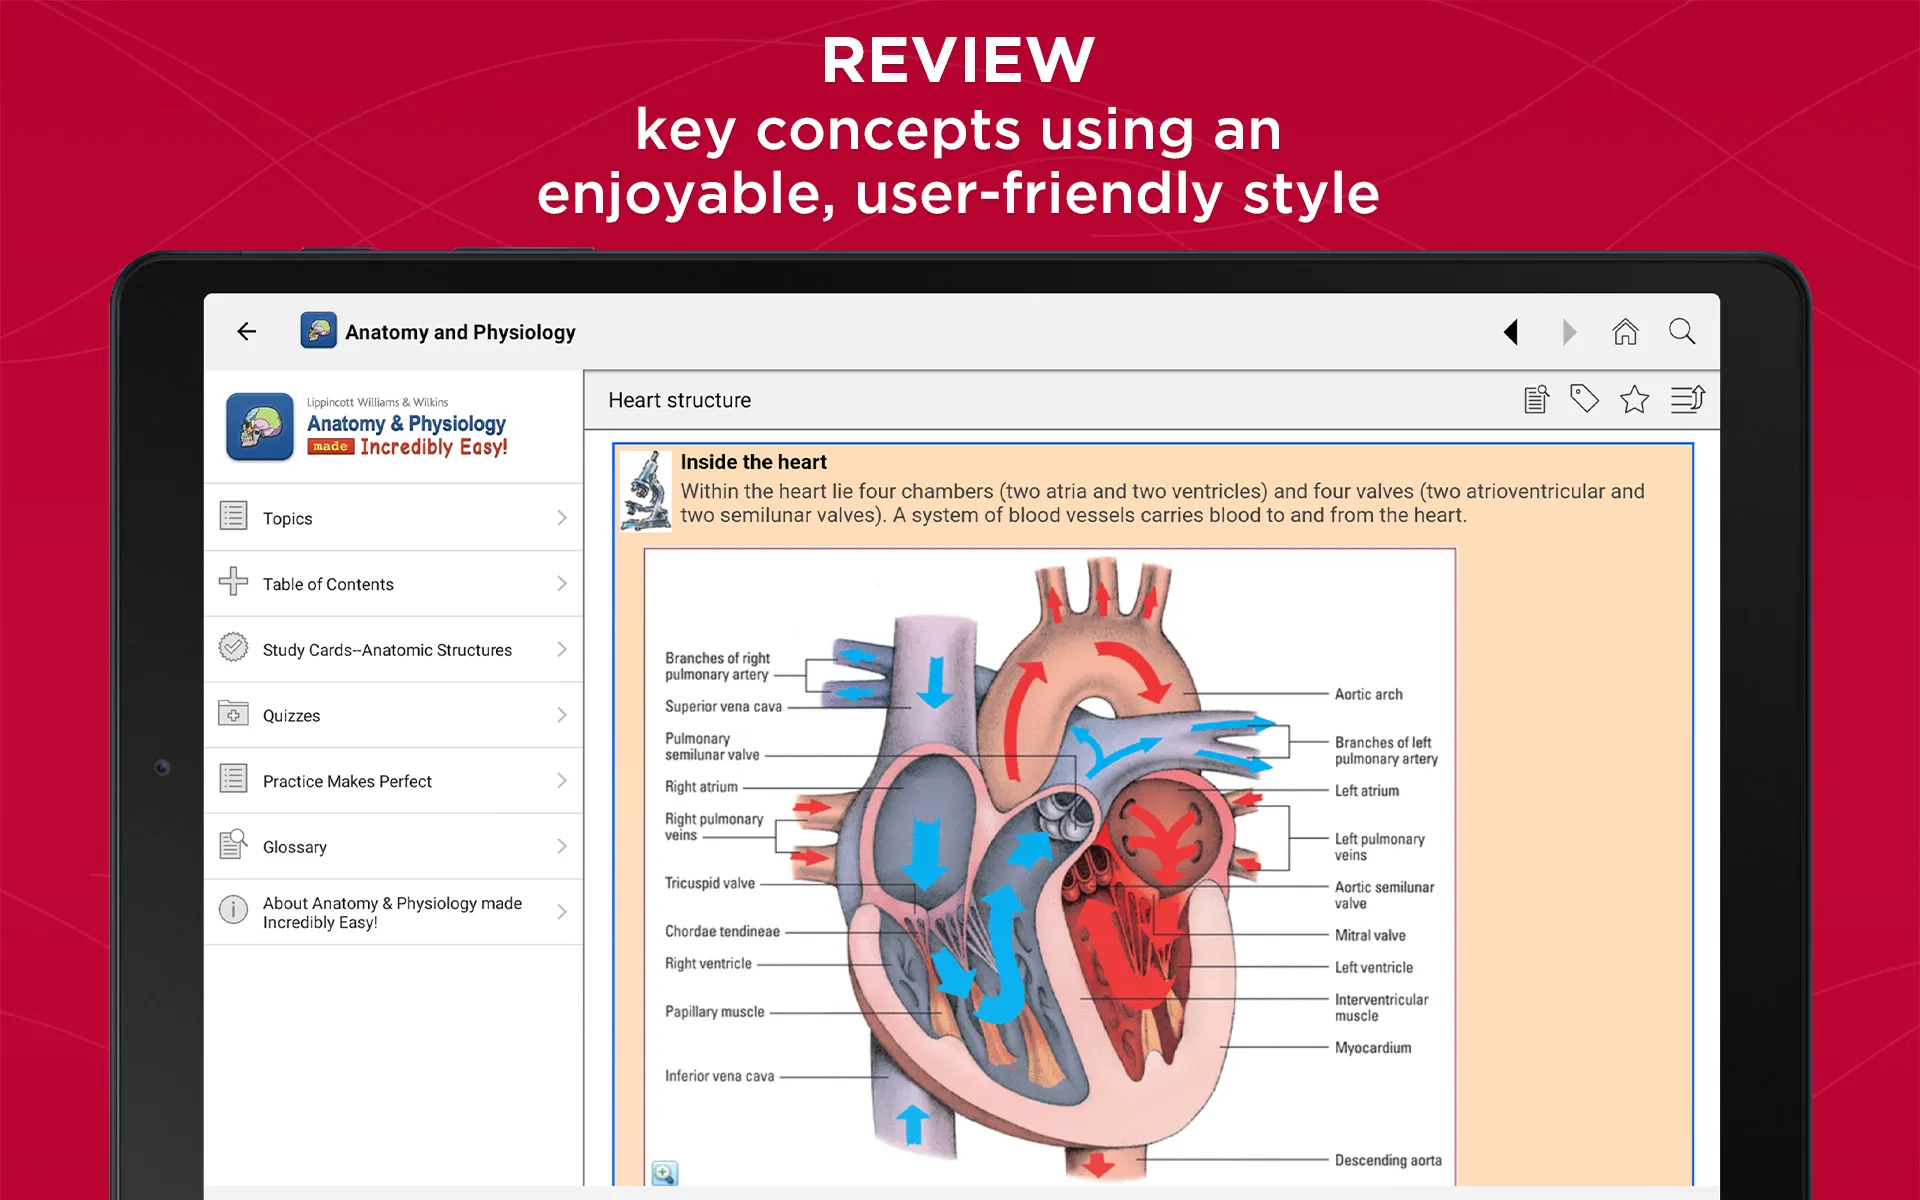Viewport: 1920px width, 1200px height.
Task: Go back using the left arrow icon
Action: 247,331
